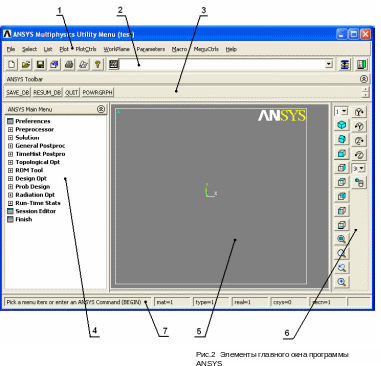Switch to Oblique view

[341, 139]
